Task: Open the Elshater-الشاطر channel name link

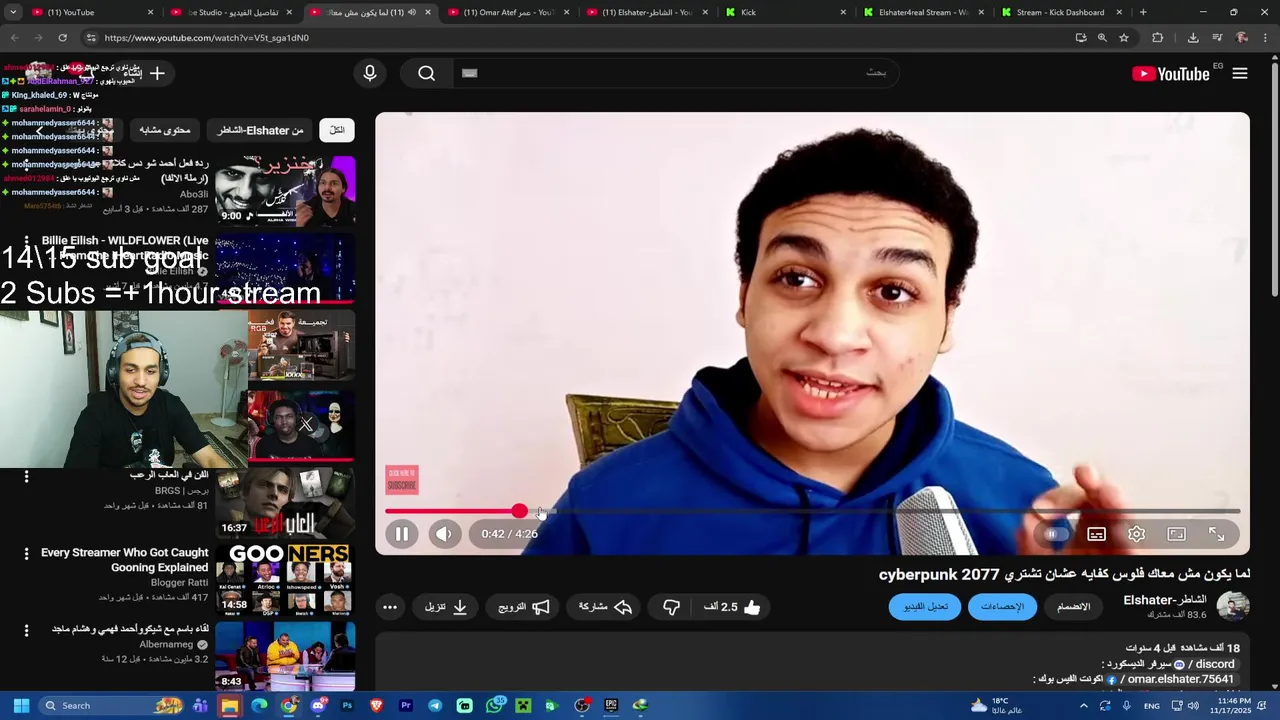Action: pos(1164,600)
